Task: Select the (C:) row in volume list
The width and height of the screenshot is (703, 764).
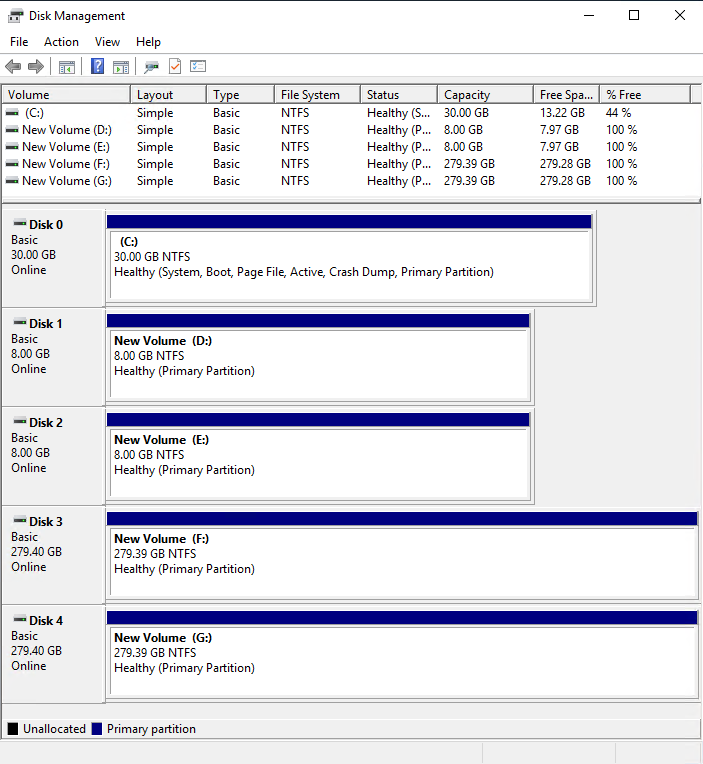Action: (x=35, y=113)
